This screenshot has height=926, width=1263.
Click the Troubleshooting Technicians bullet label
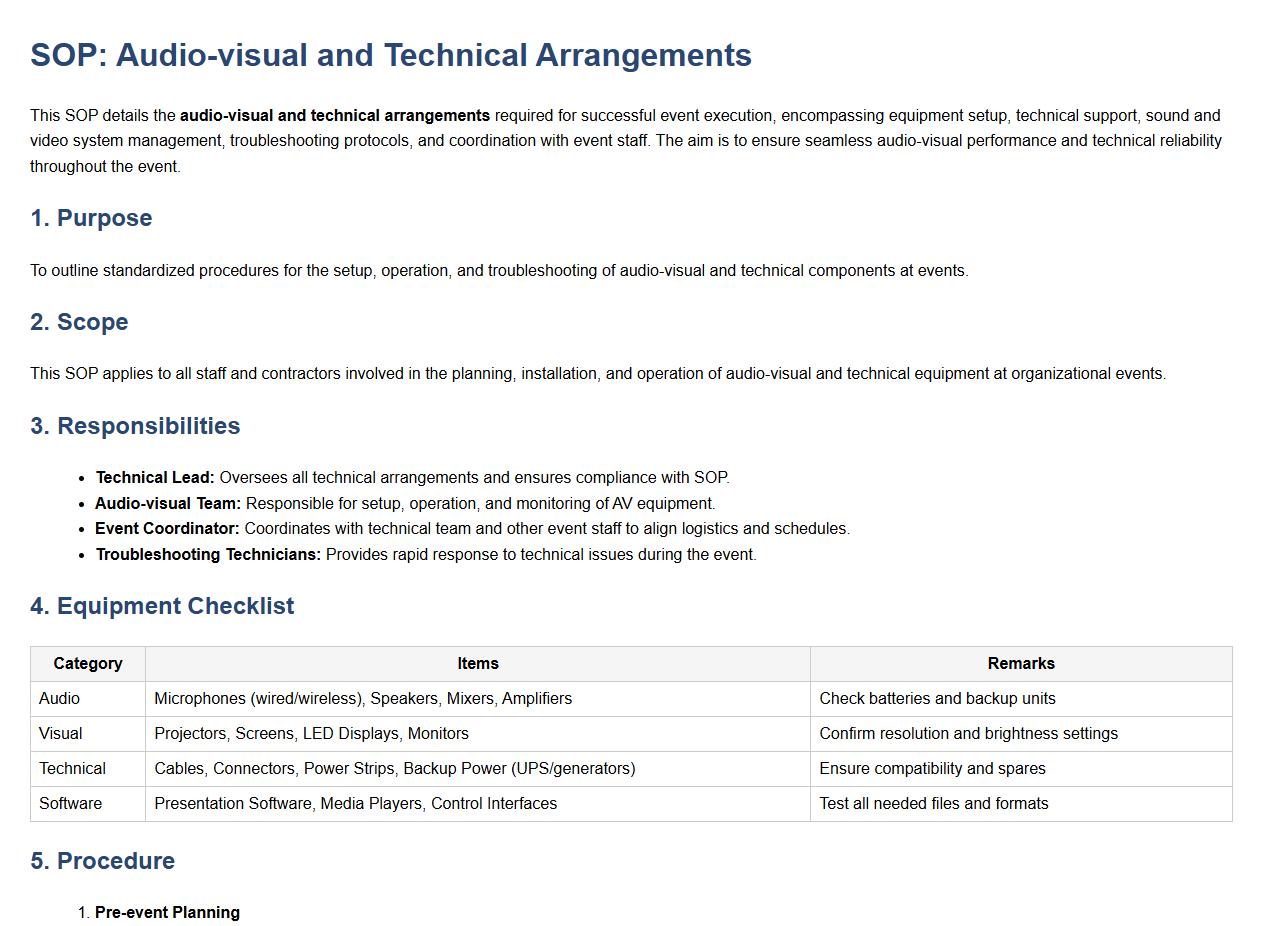pyautogui.click(x=208, y=555)
